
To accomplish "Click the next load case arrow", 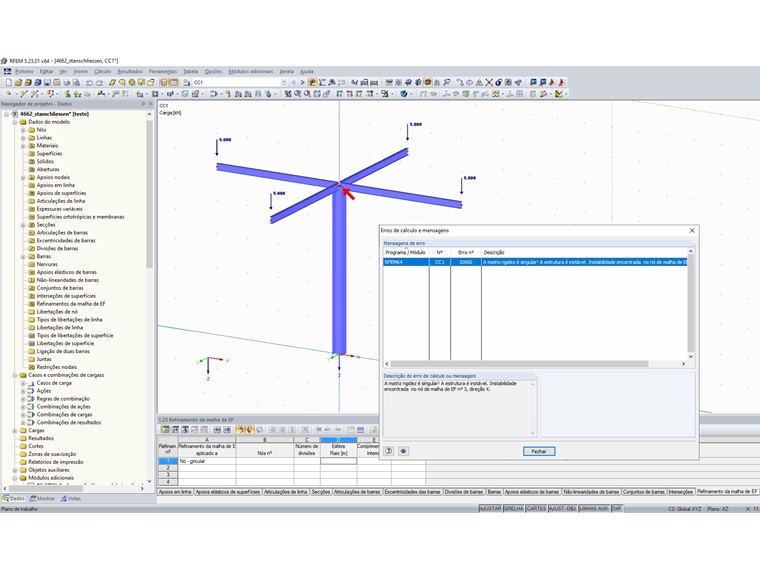I will coord(302,82).
